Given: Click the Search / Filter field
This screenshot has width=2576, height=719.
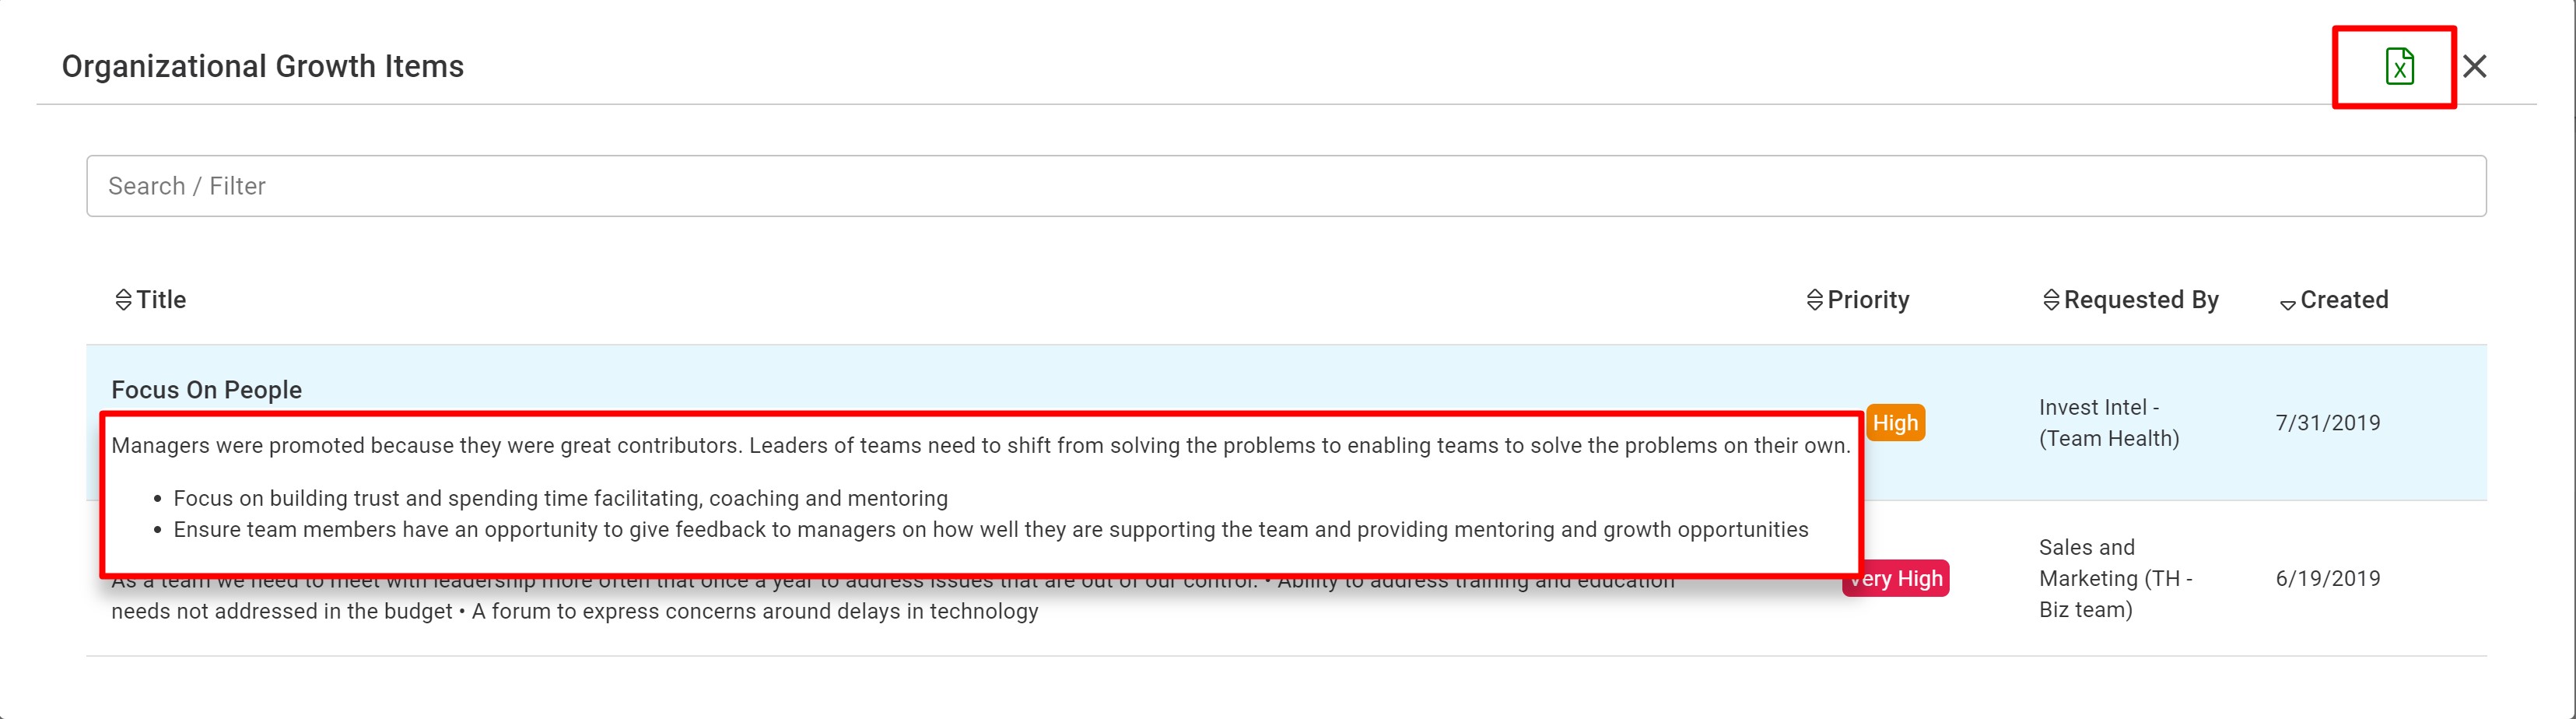Looking at the screenshot, I should [1286, 186].
